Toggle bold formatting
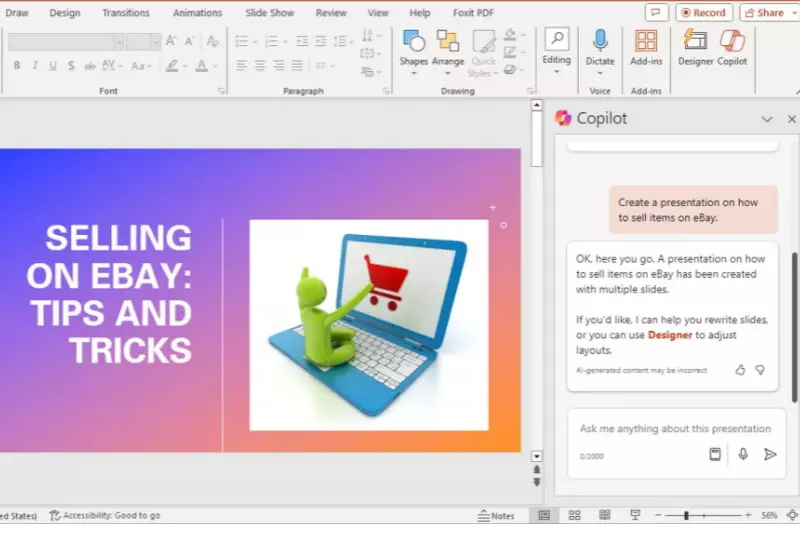The height and width of the screenshot is (533, 800). click(17, 66)
